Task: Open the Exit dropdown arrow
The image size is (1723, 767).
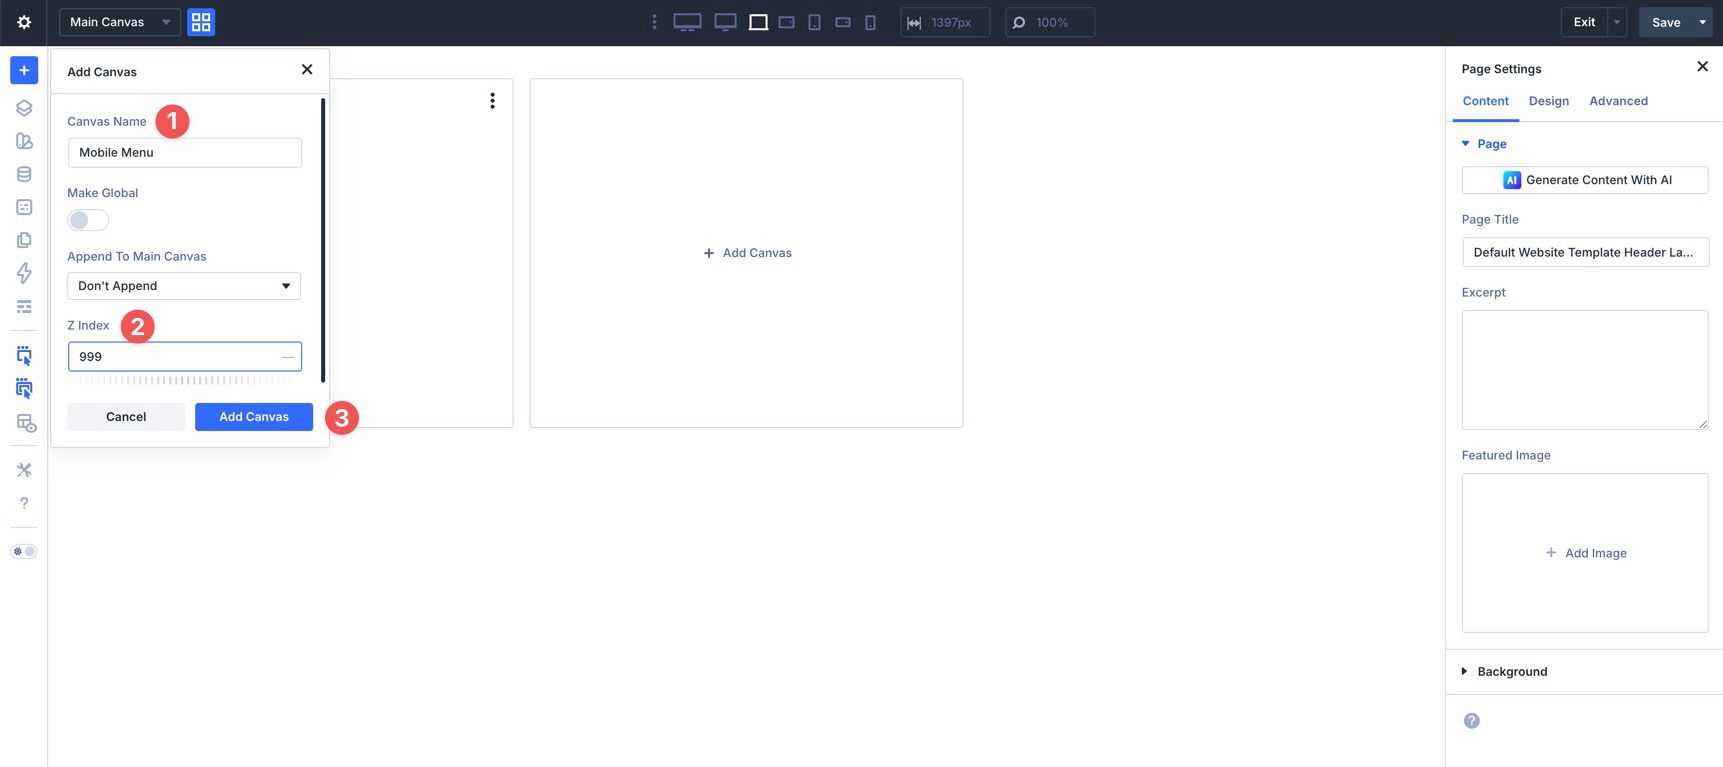Action: (x=1617, y=22)
